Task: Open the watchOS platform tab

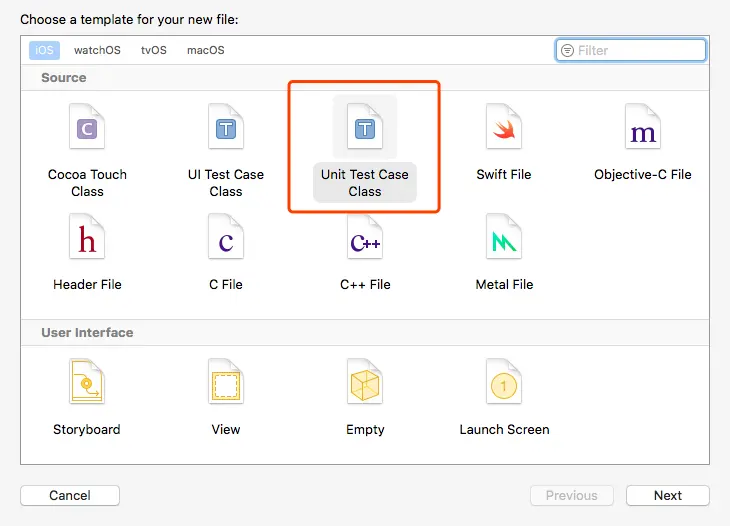Action: 96,50
